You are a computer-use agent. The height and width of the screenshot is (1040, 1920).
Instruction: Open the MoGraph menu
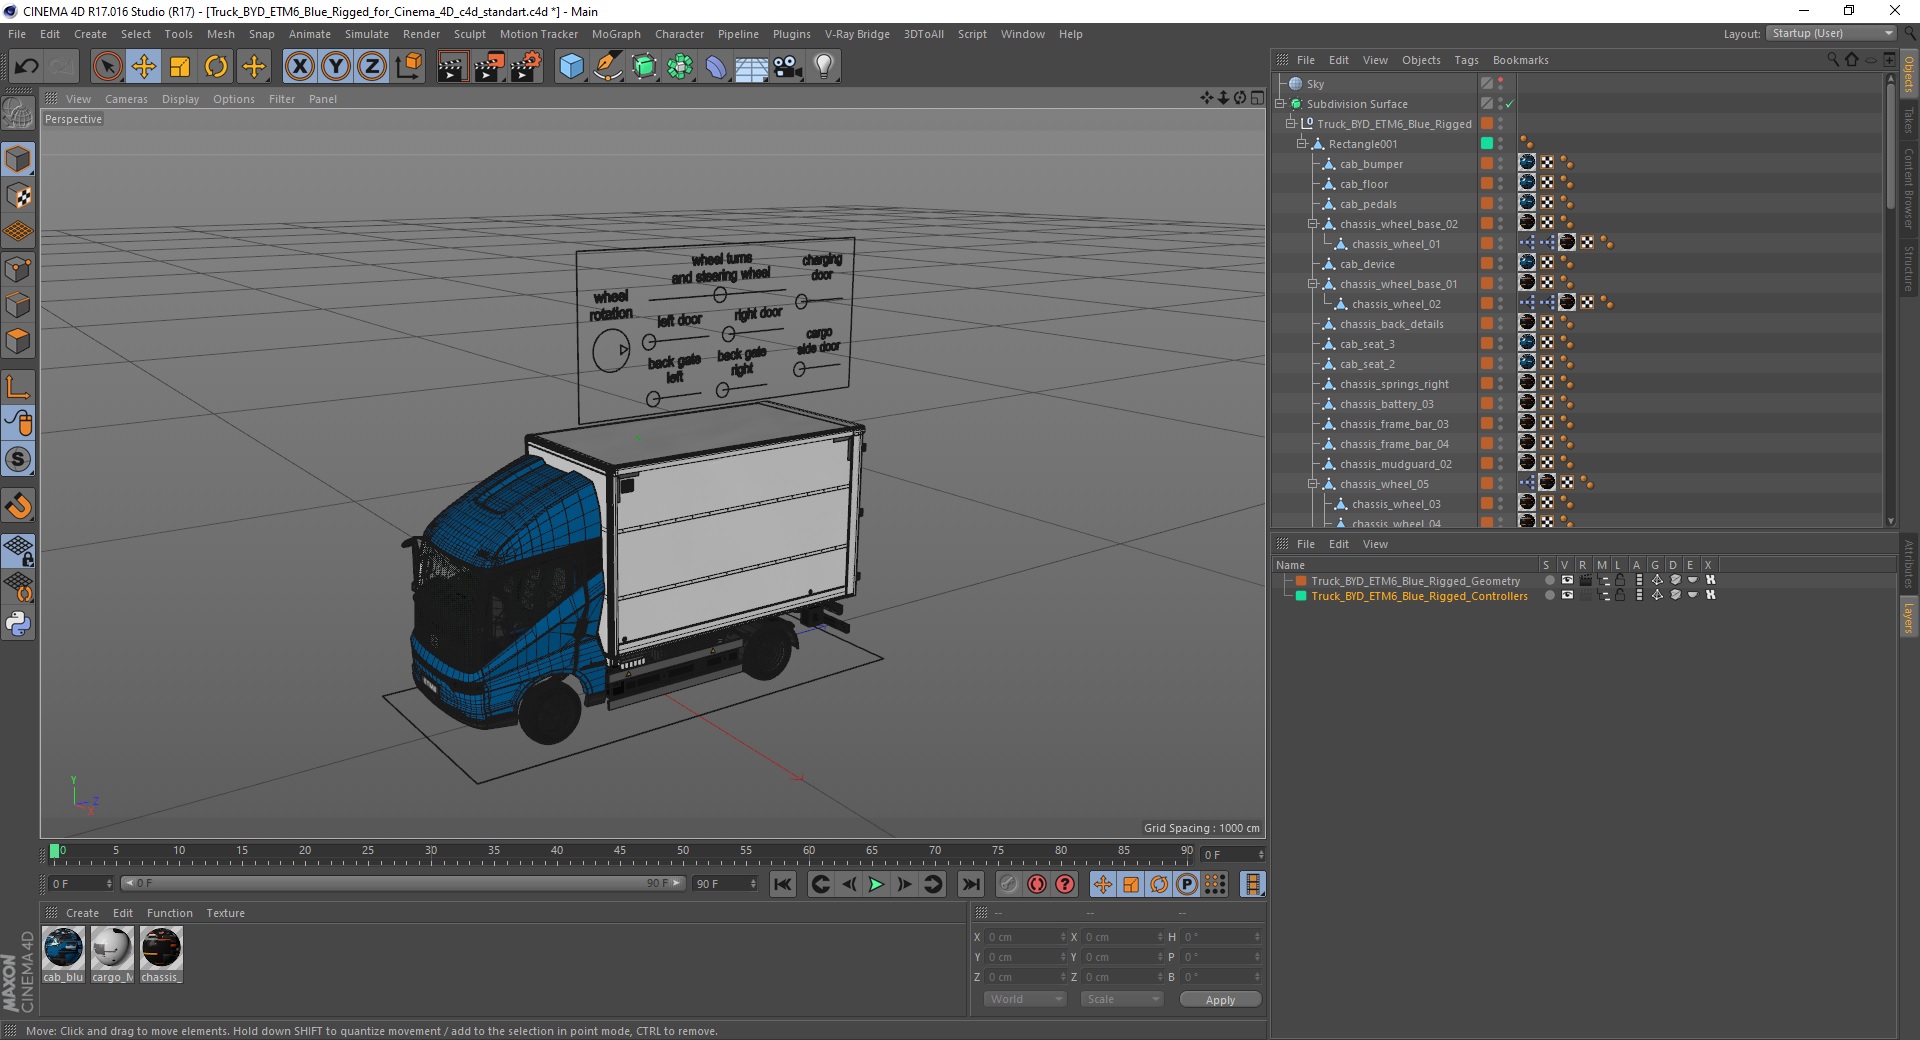(x=616, y=34)
